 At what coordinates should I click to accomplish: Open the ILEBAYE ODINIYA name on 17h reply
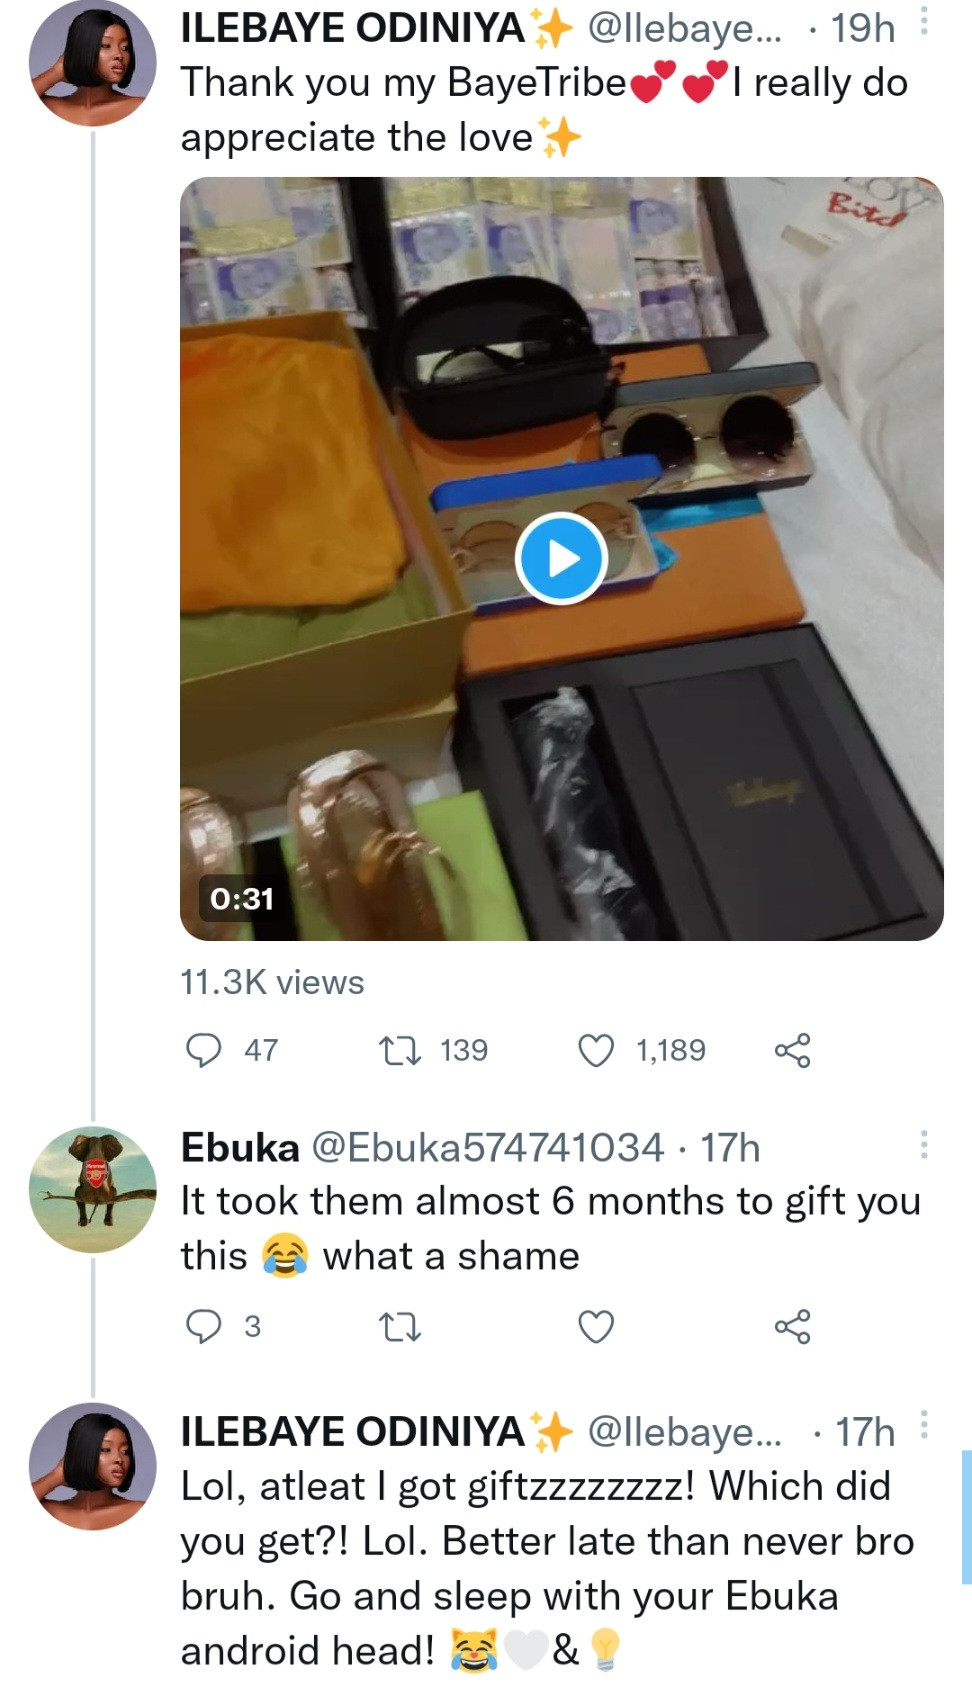(x=353, y=1432)
